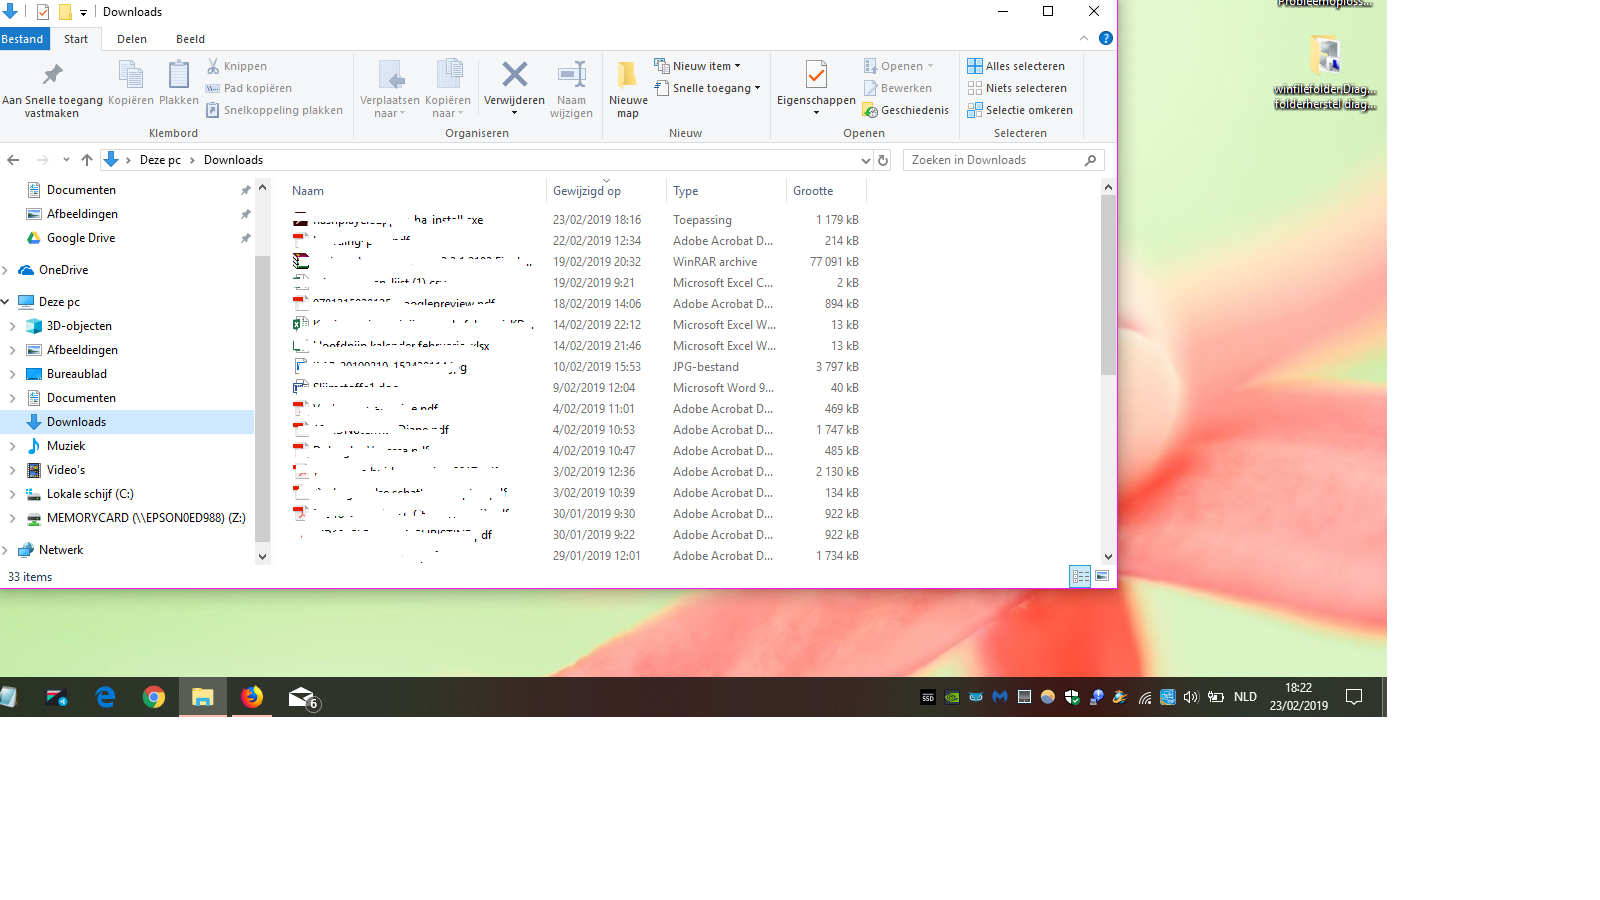This screenshot has width=1600, height=900.
Task: Click the Kopiëren clipboard button
Action: tap(131, 83)
